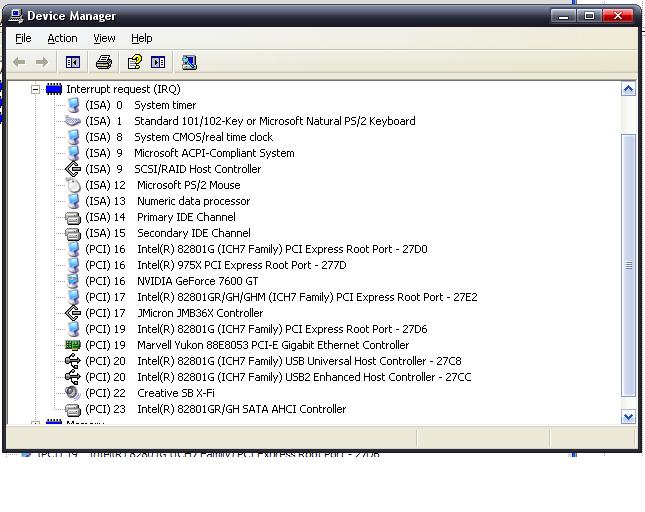The width and height of the screenshot is (645, 512).
Task: Open the File menu
Action: 23,38
